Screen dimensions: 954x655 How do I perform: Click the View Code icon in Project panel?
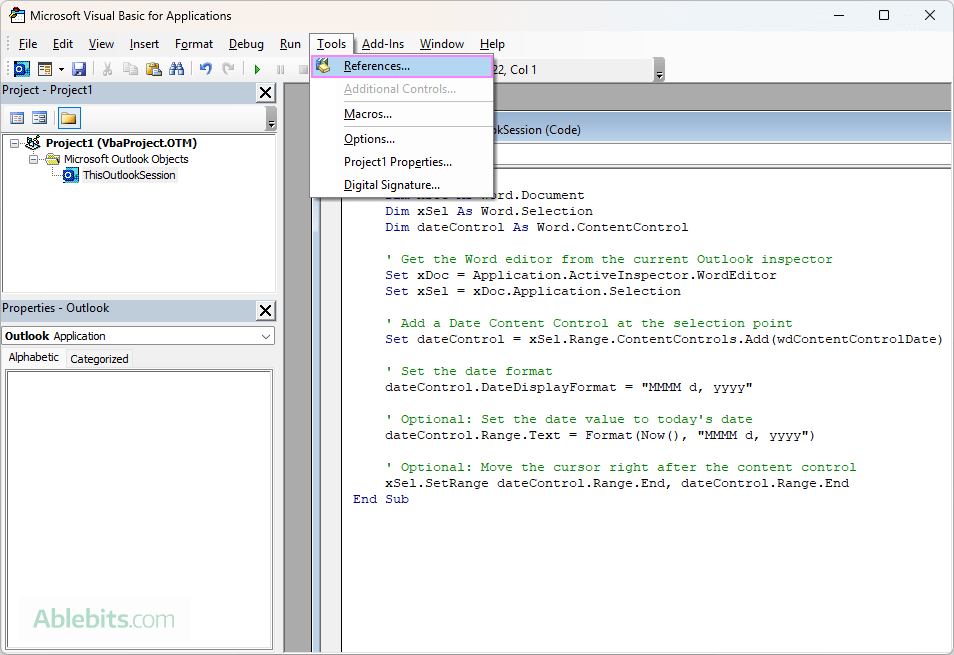pos(17,118)
